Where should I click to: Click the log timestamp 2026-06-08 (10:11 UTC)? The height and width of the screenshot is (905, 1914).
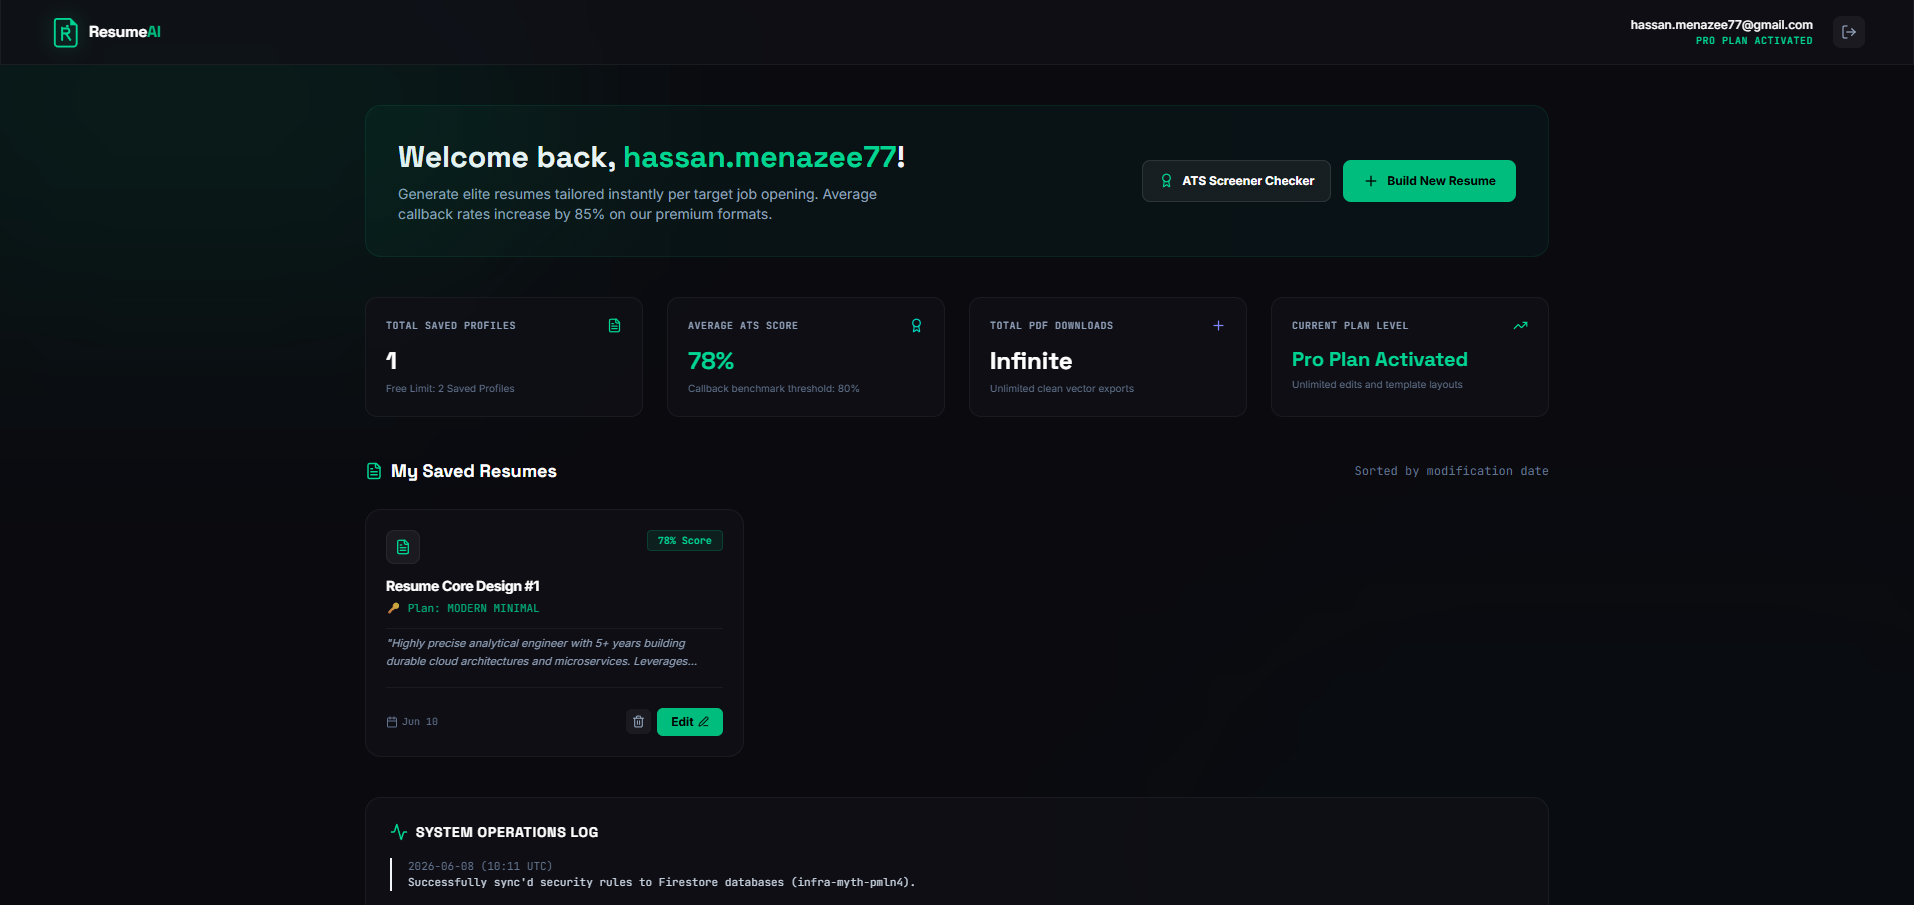pyautogui.click(x=480, y=866)
